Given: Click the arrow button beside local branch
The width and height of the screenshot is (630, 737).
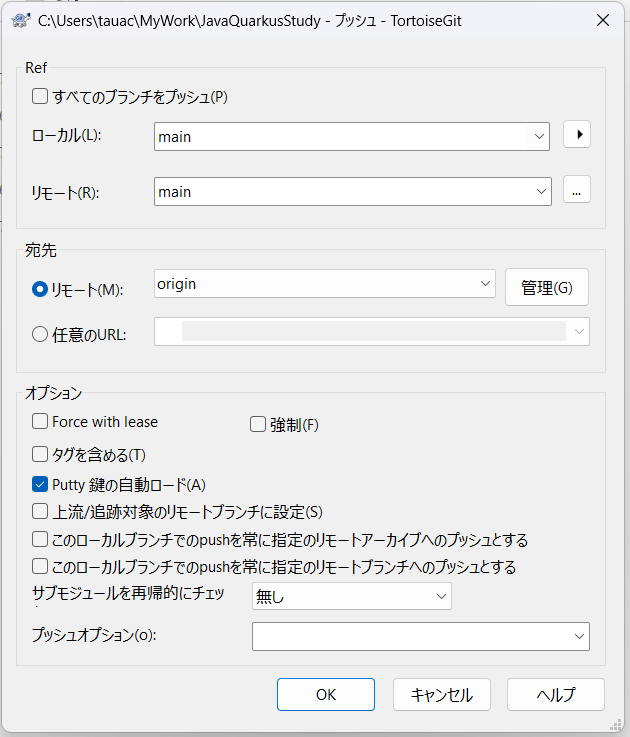Looking at the screenshot, I should 577,135.
